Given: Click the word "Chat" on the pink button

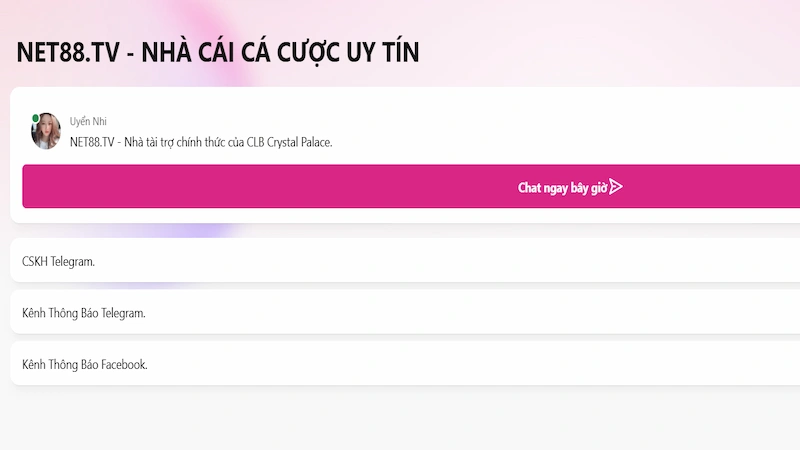Looking at the screenshot, I should click(x=529, y=188).
